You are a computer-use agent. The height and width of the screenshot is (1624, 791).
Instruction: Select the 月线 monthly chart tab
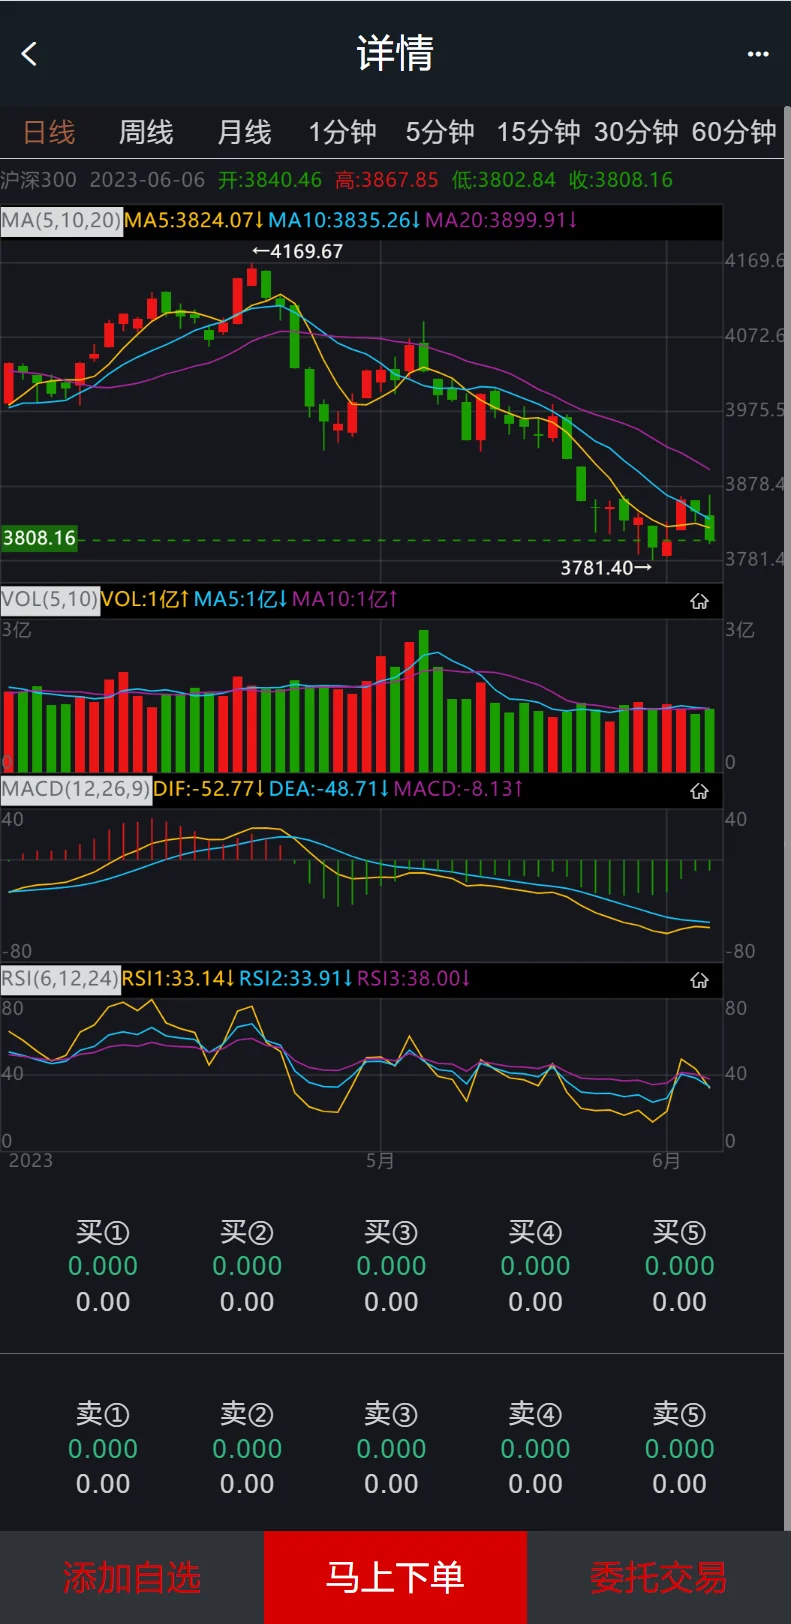click(x=244, y=132)
